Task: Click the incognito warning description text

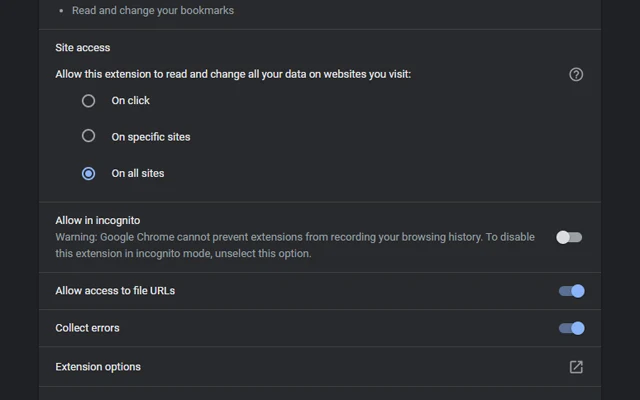Action: (x=295, y=245)
